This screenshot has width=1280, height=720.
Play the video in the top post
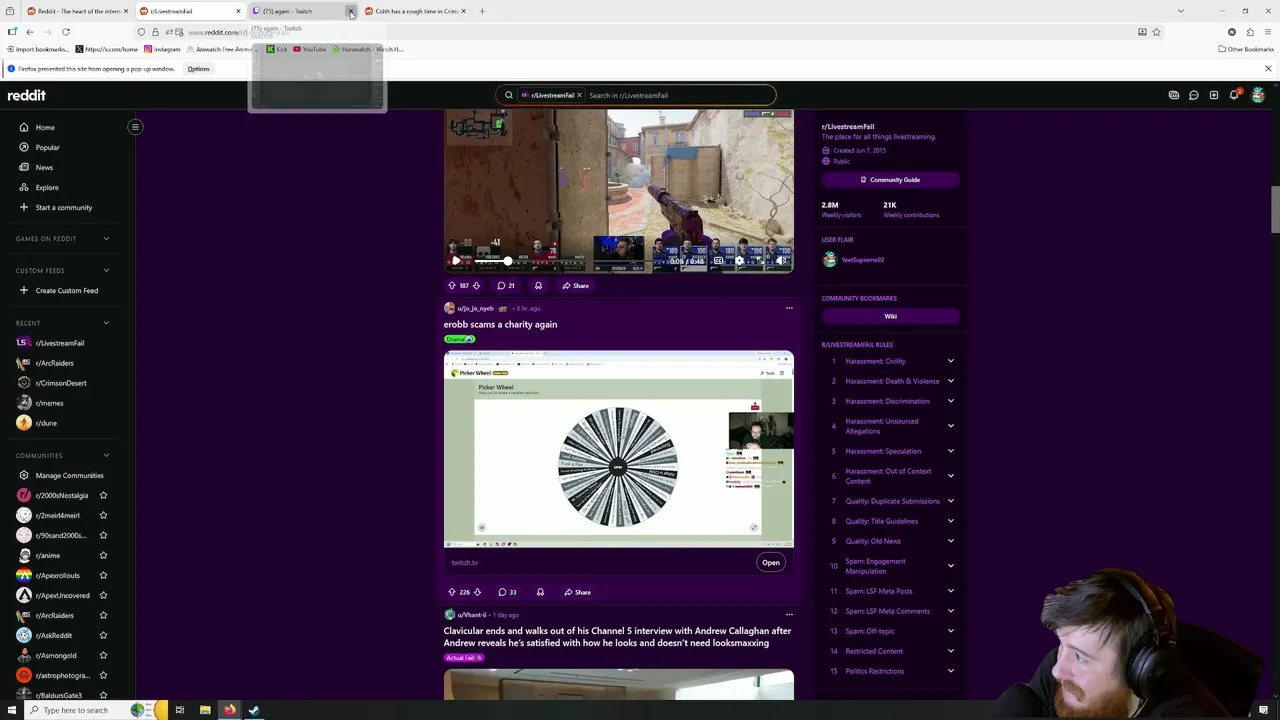point(456,261)
